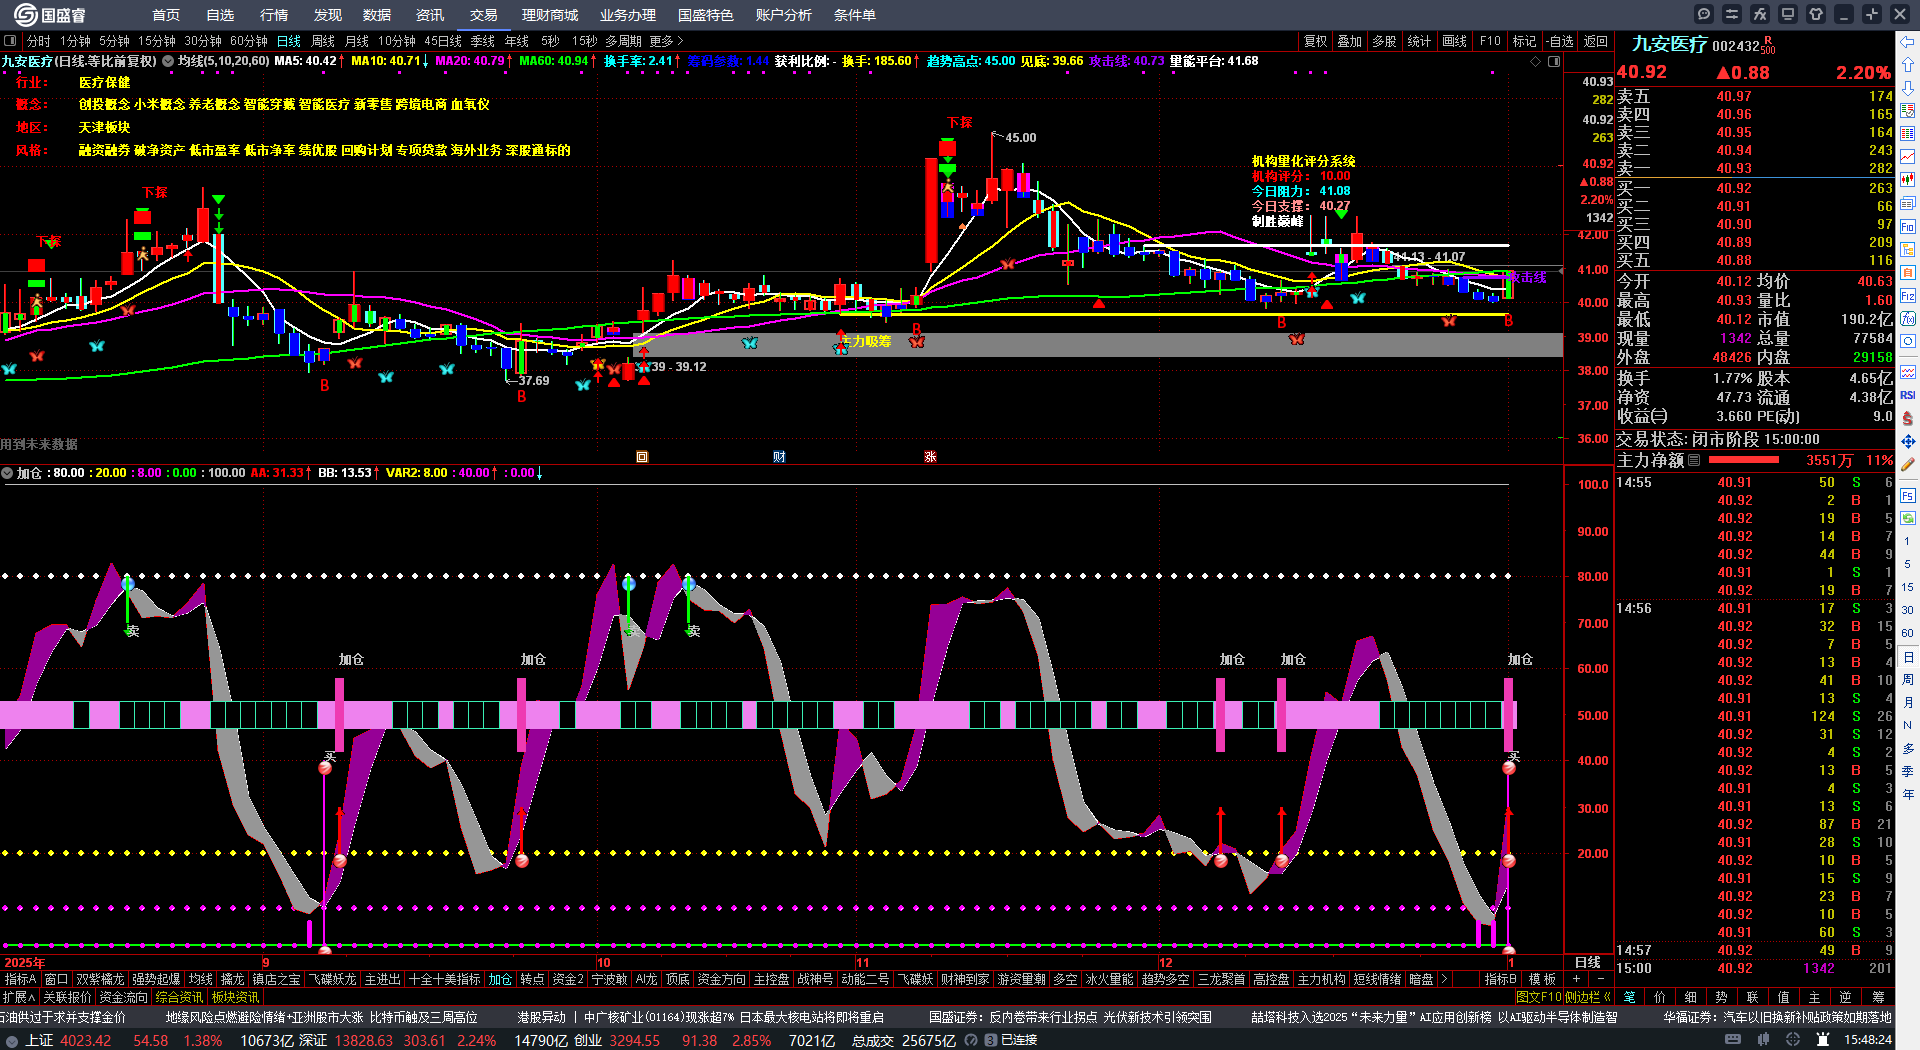Open the line chart icon in right sidebar
The height and width of the screenshot is (1050, 1920).
tap(1908, 156)
